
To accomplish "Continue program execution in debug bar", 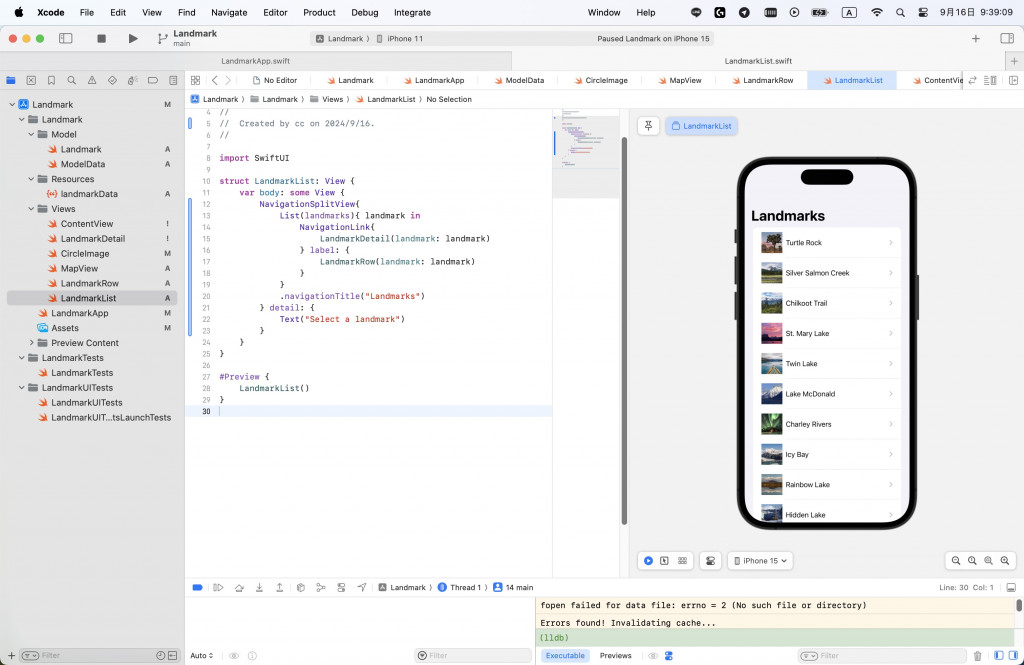I will (x=218, y=587).
